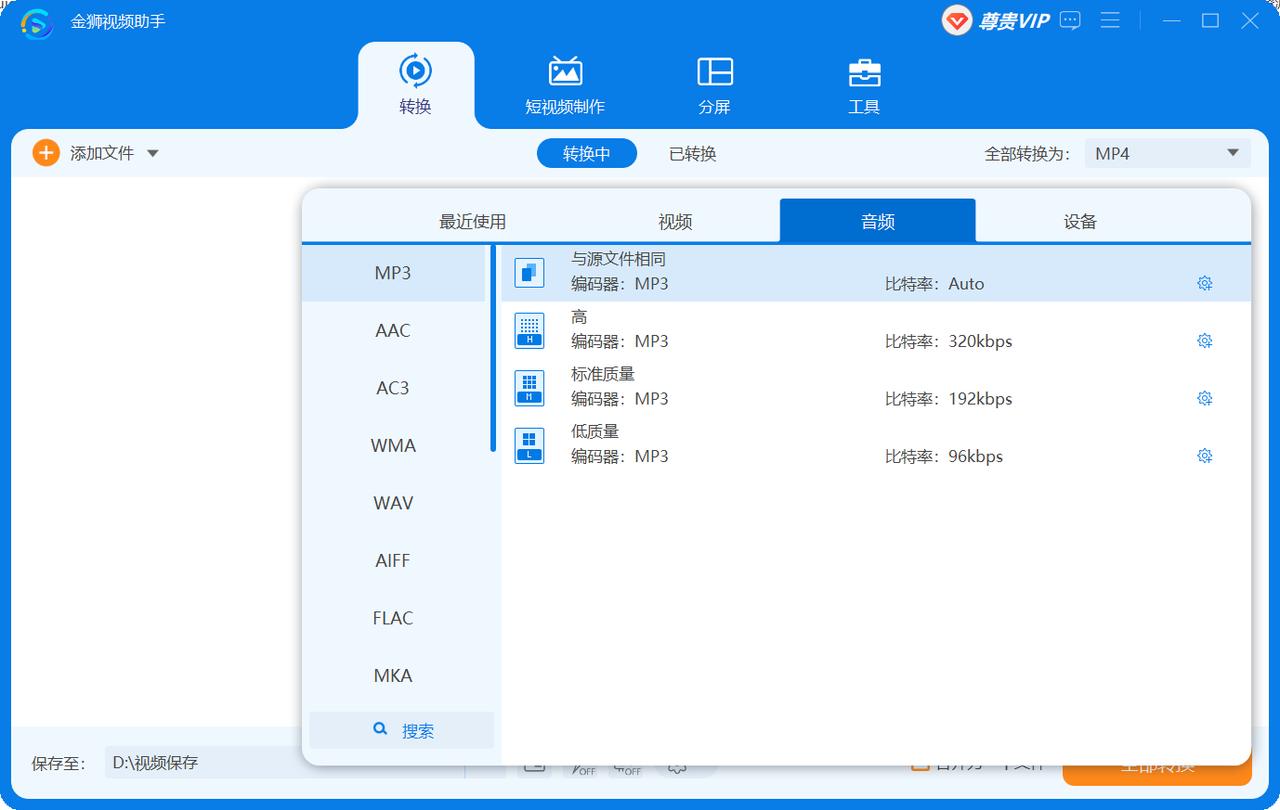This screenshot has width=1280, height=810.
Task: Open settings gear for the 96kbps 低质量 preset
Action: (x=1204, y=455)
